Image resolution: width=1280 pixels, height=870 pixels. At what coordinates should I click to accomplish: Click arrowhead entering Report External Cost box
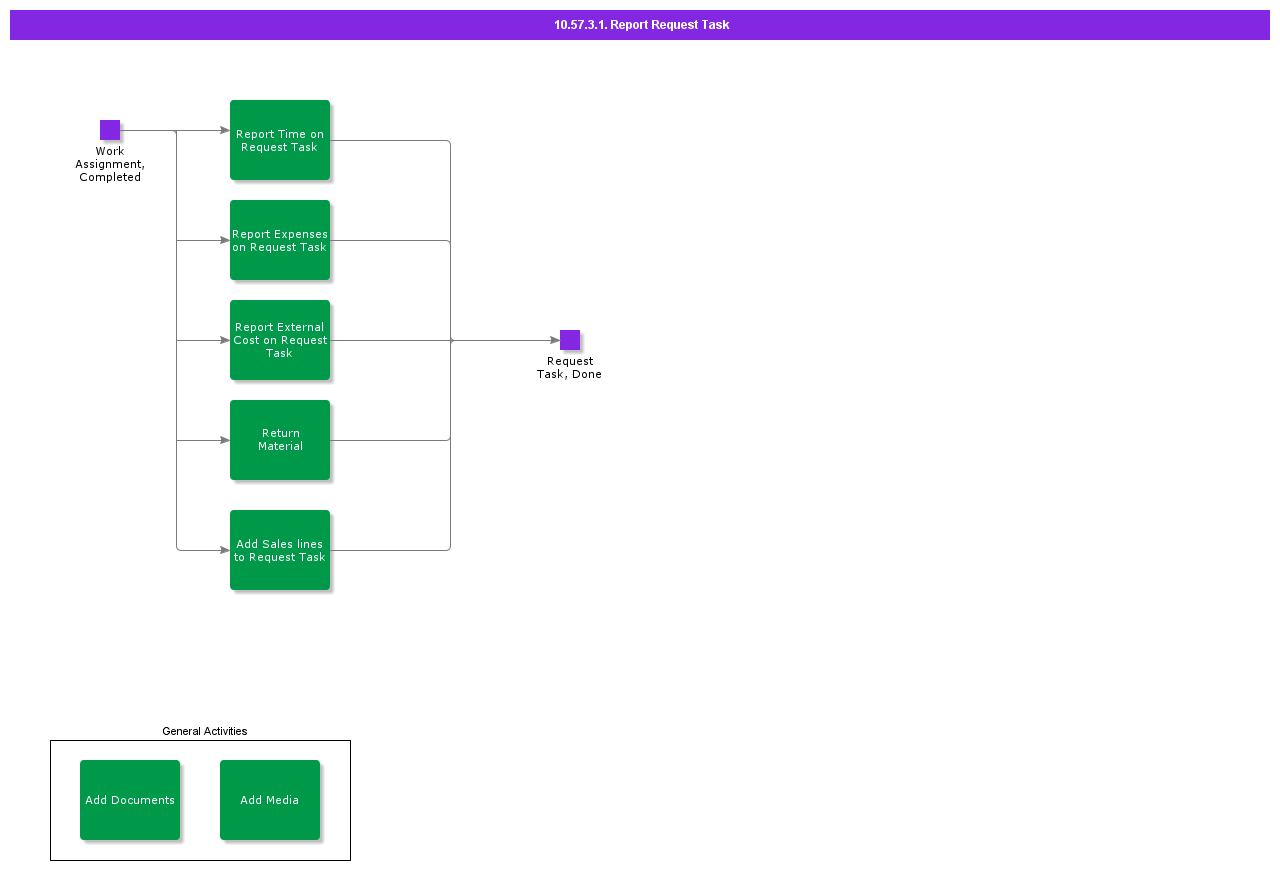[225, 340]
